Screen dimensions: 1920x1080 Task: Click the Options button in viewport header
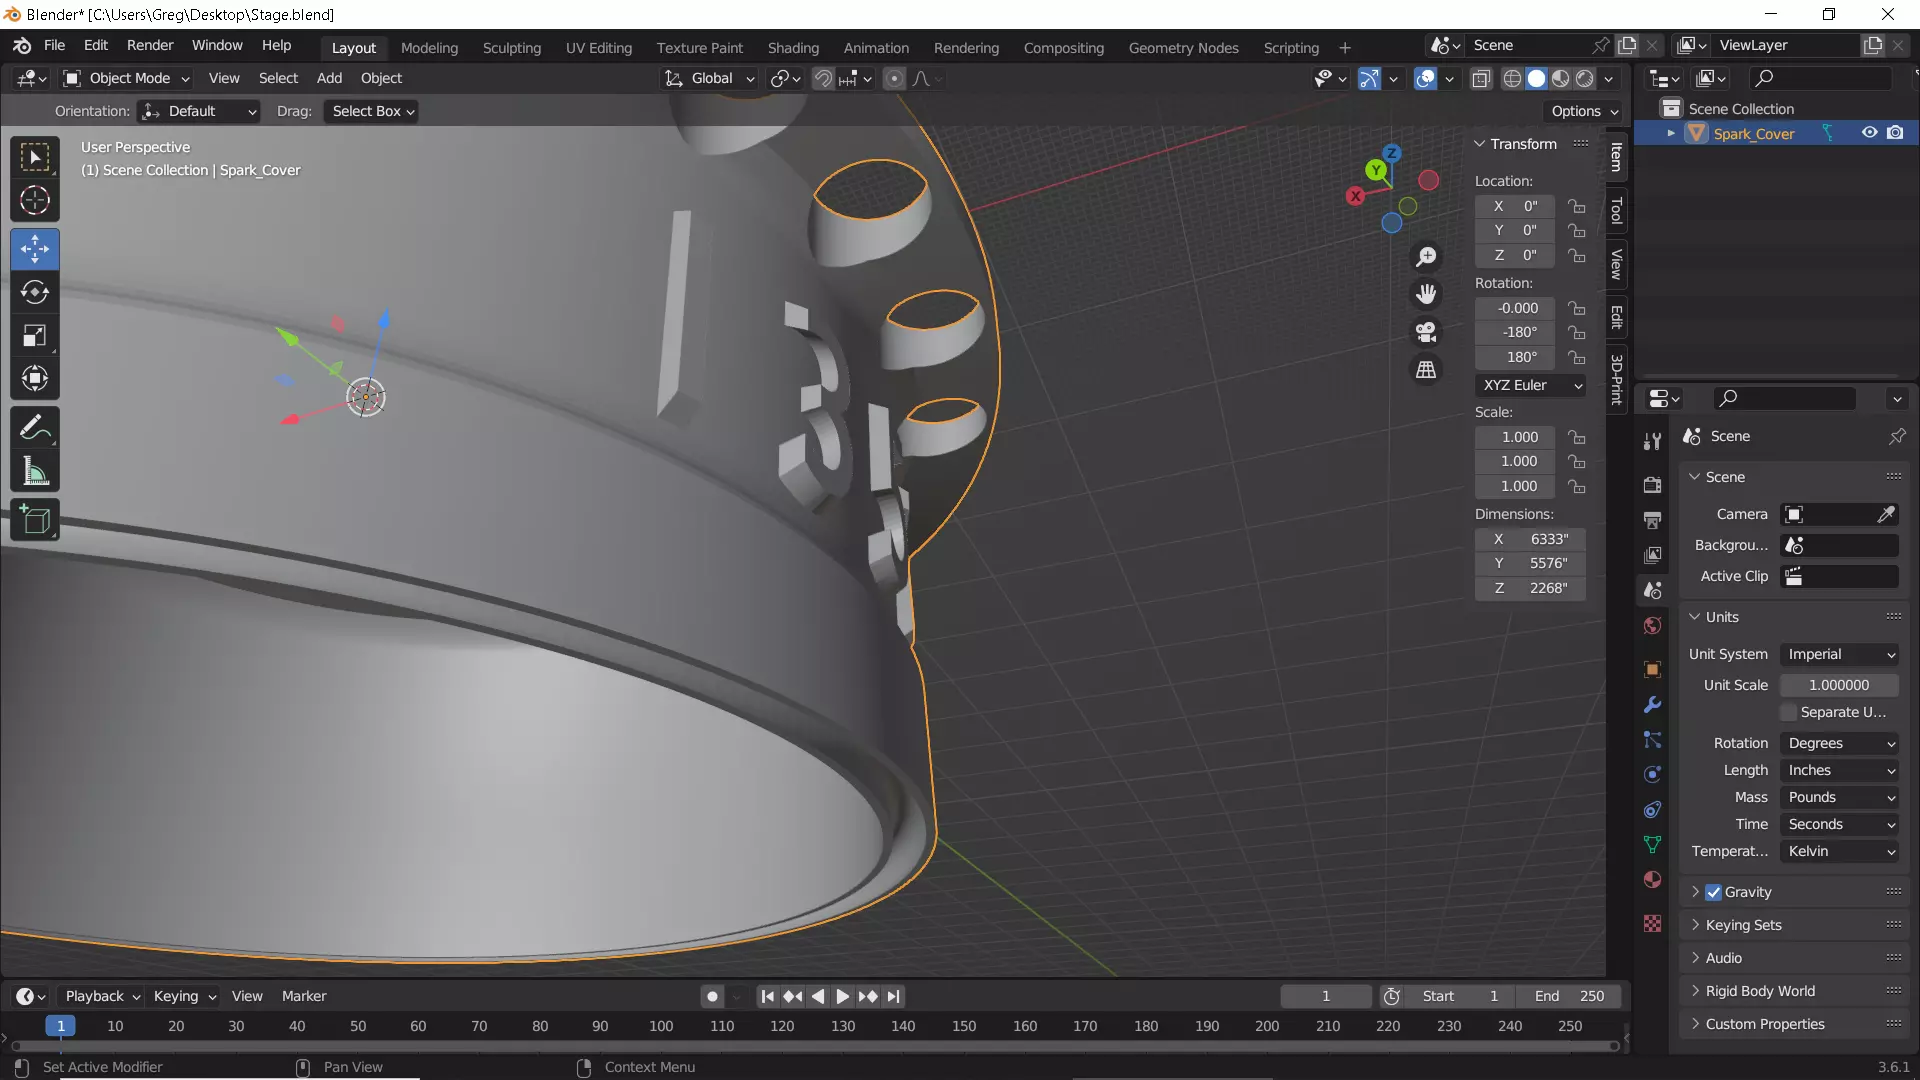1584,111
